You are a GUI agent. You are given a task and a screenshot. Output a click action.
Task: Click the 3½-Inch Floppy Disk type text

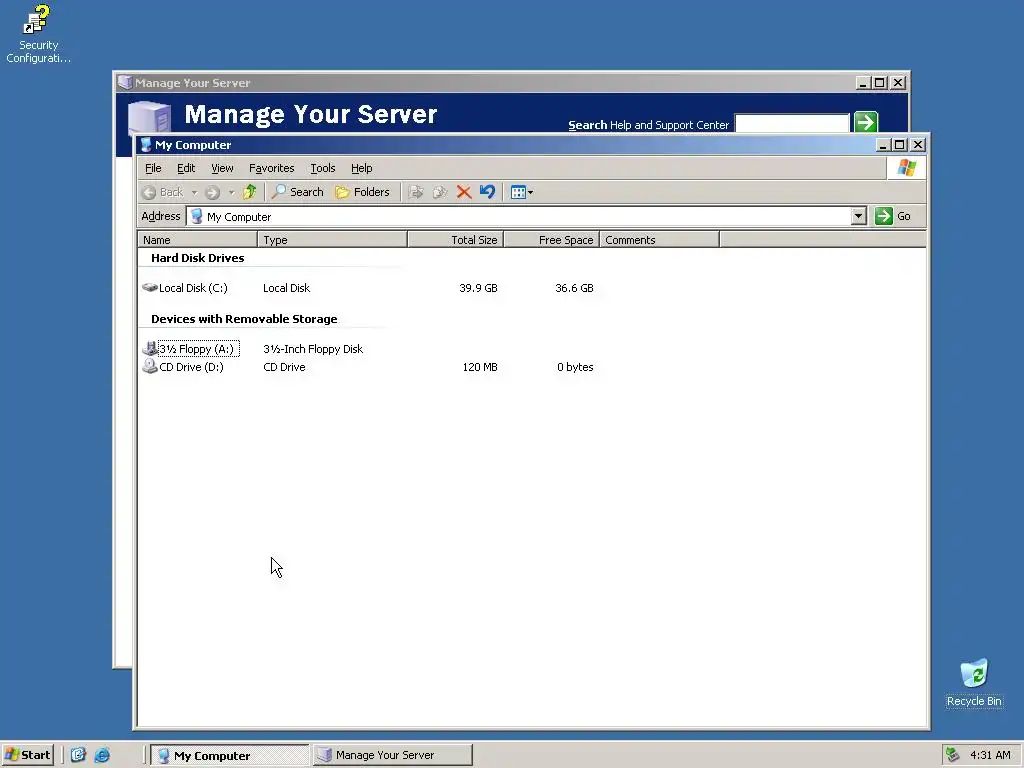point(313,349)
